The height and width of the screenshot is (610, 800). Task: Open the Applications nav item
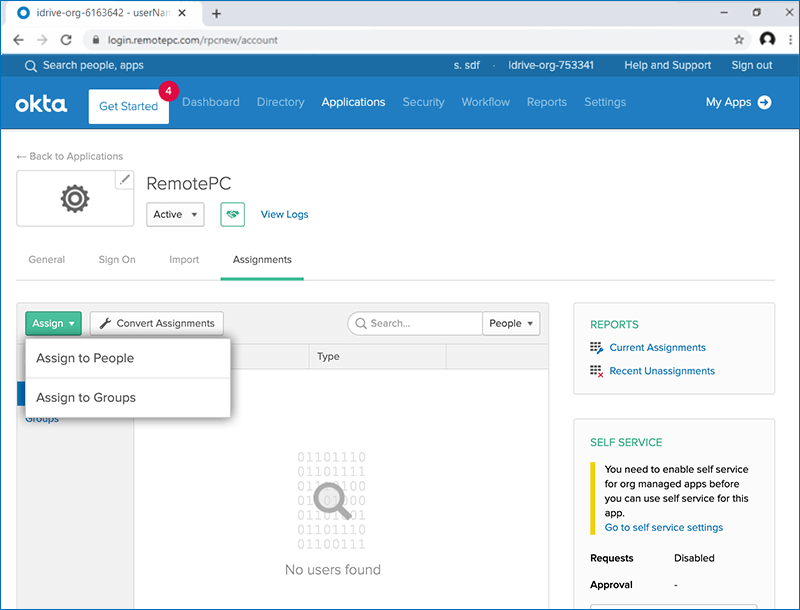coord(353,102)
